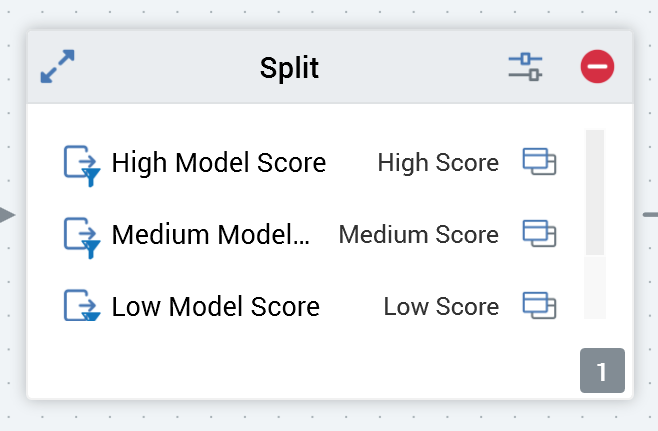The width and height of the screenshot is (658, 431).
Task: Click the expand arrows icon on Split node
Action: click(58, 67)
